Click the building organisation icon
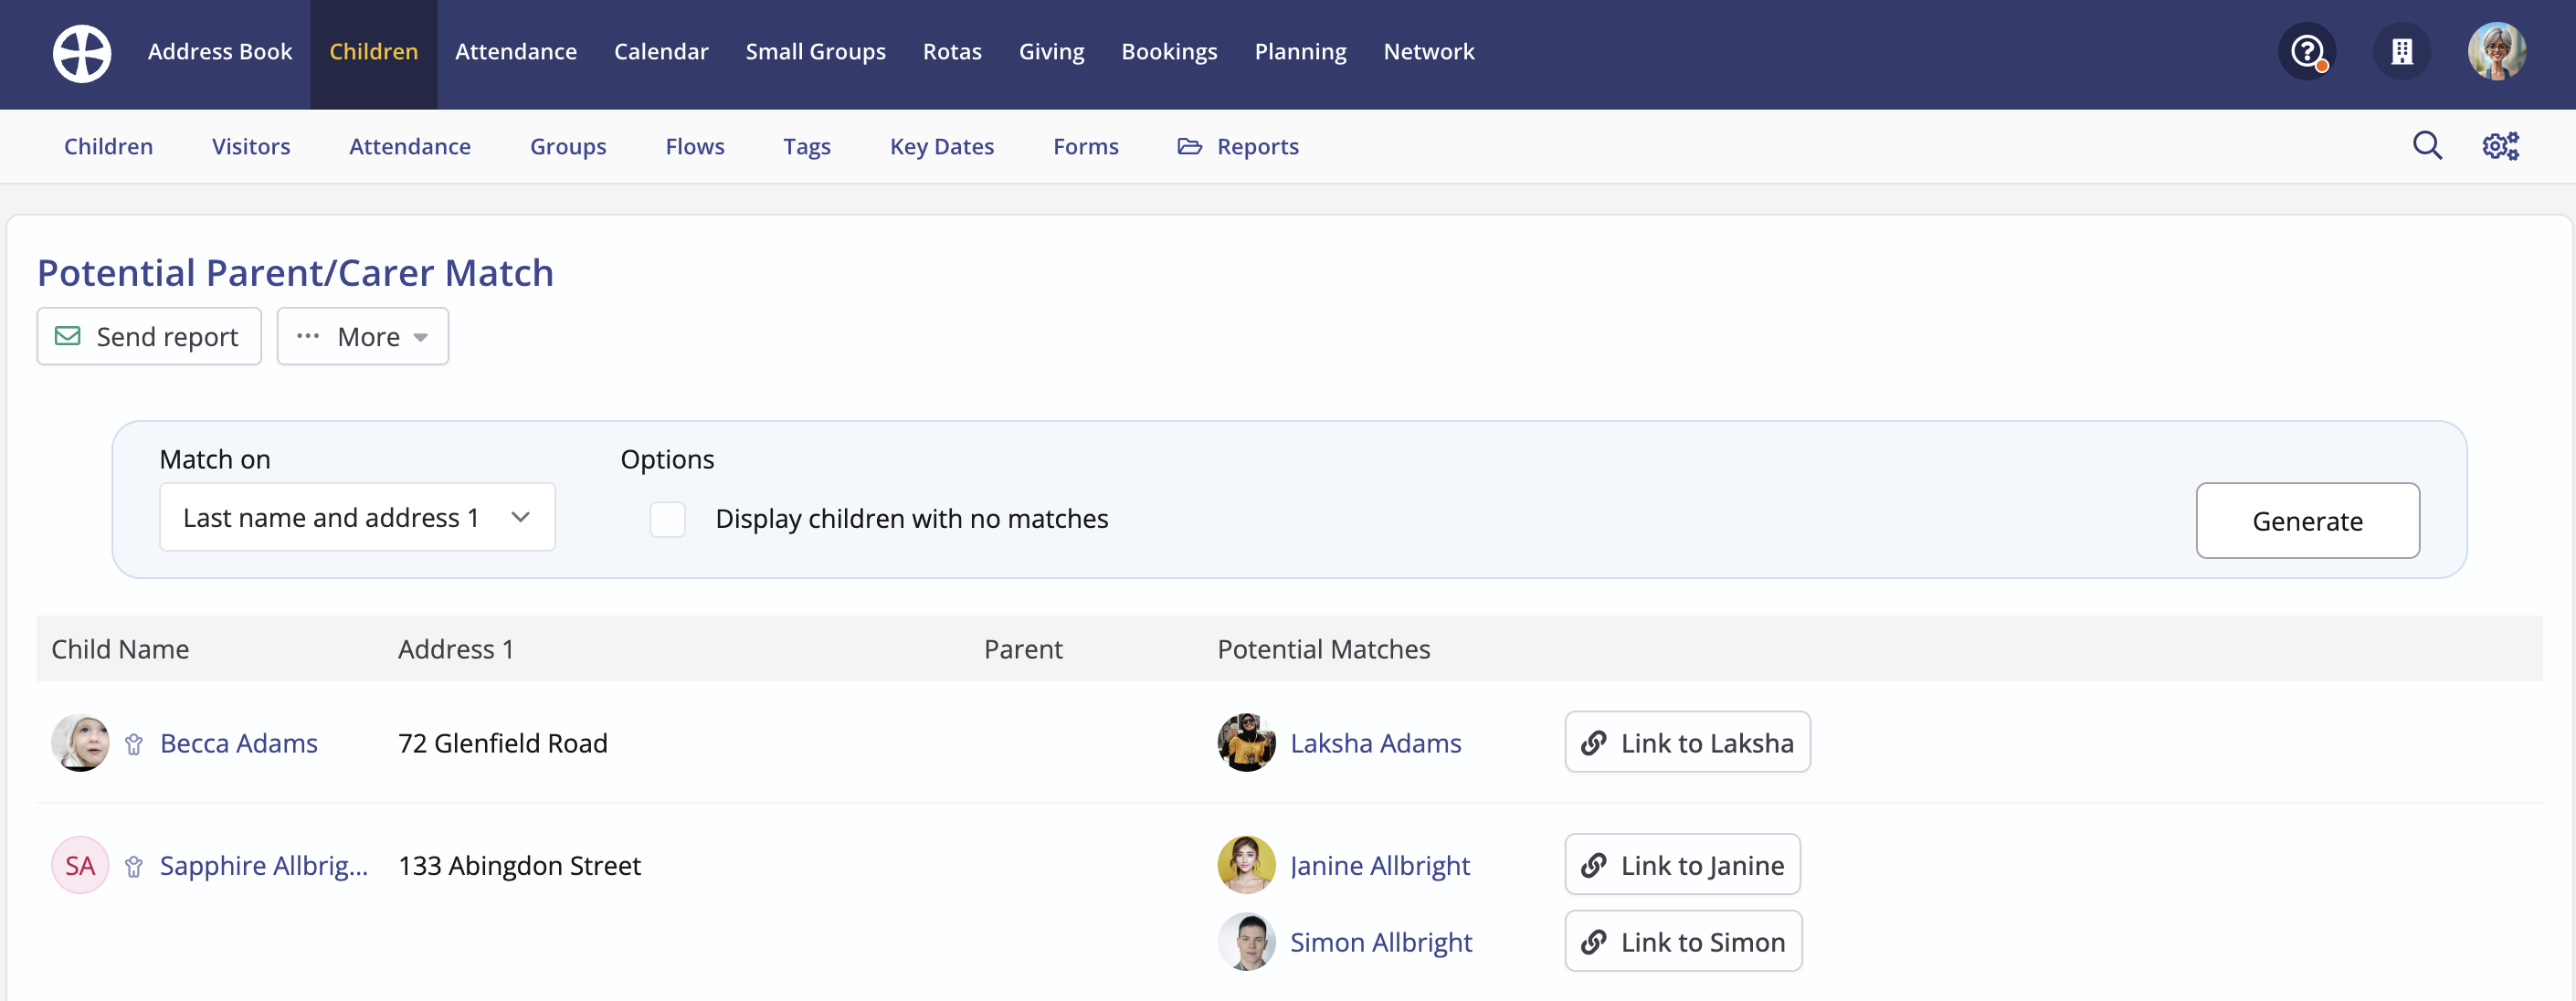The image size is (2576, 1001). pos(2401,52)
